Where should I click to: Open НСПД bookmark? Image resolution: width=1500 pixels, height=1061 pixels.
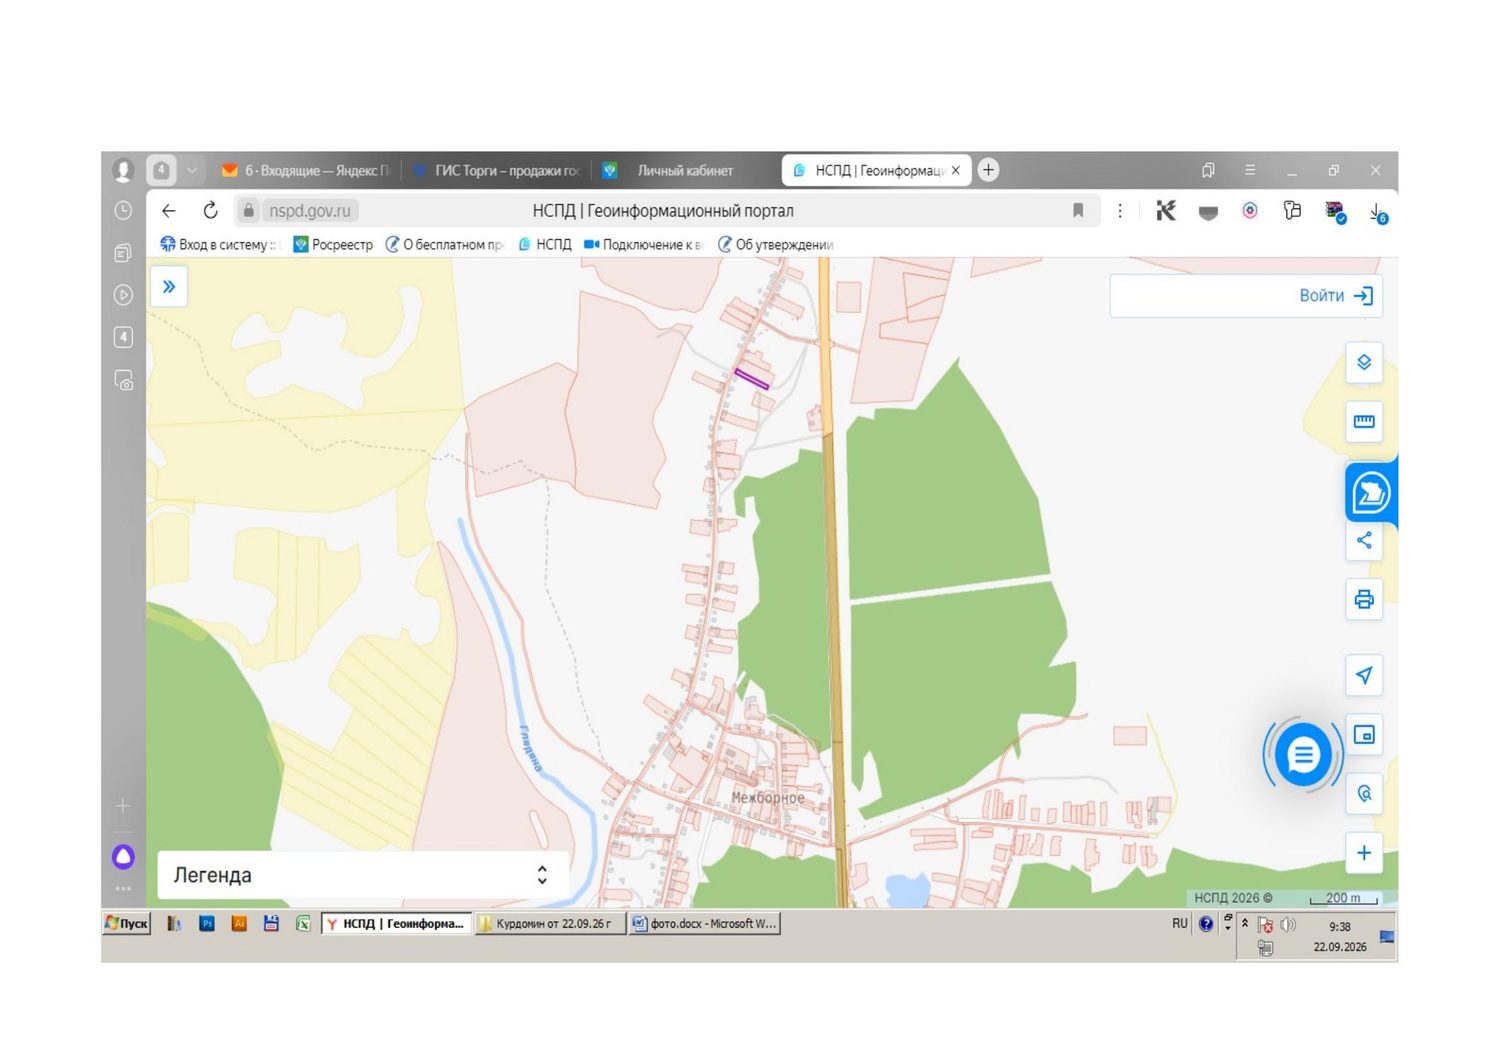(545, 244)
